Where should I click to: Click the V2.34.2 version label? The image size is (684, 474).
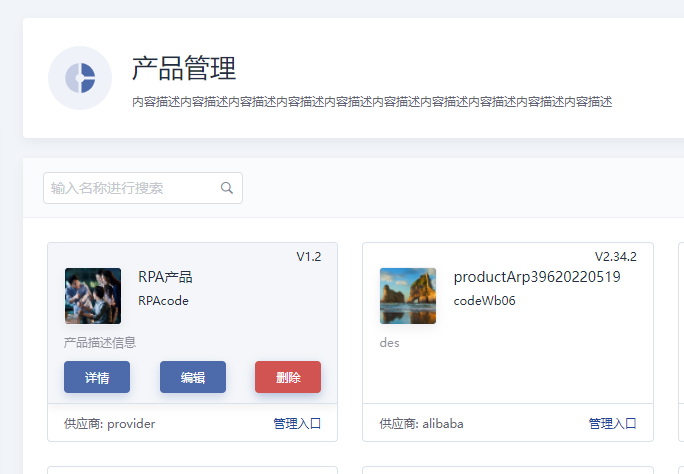616,257
